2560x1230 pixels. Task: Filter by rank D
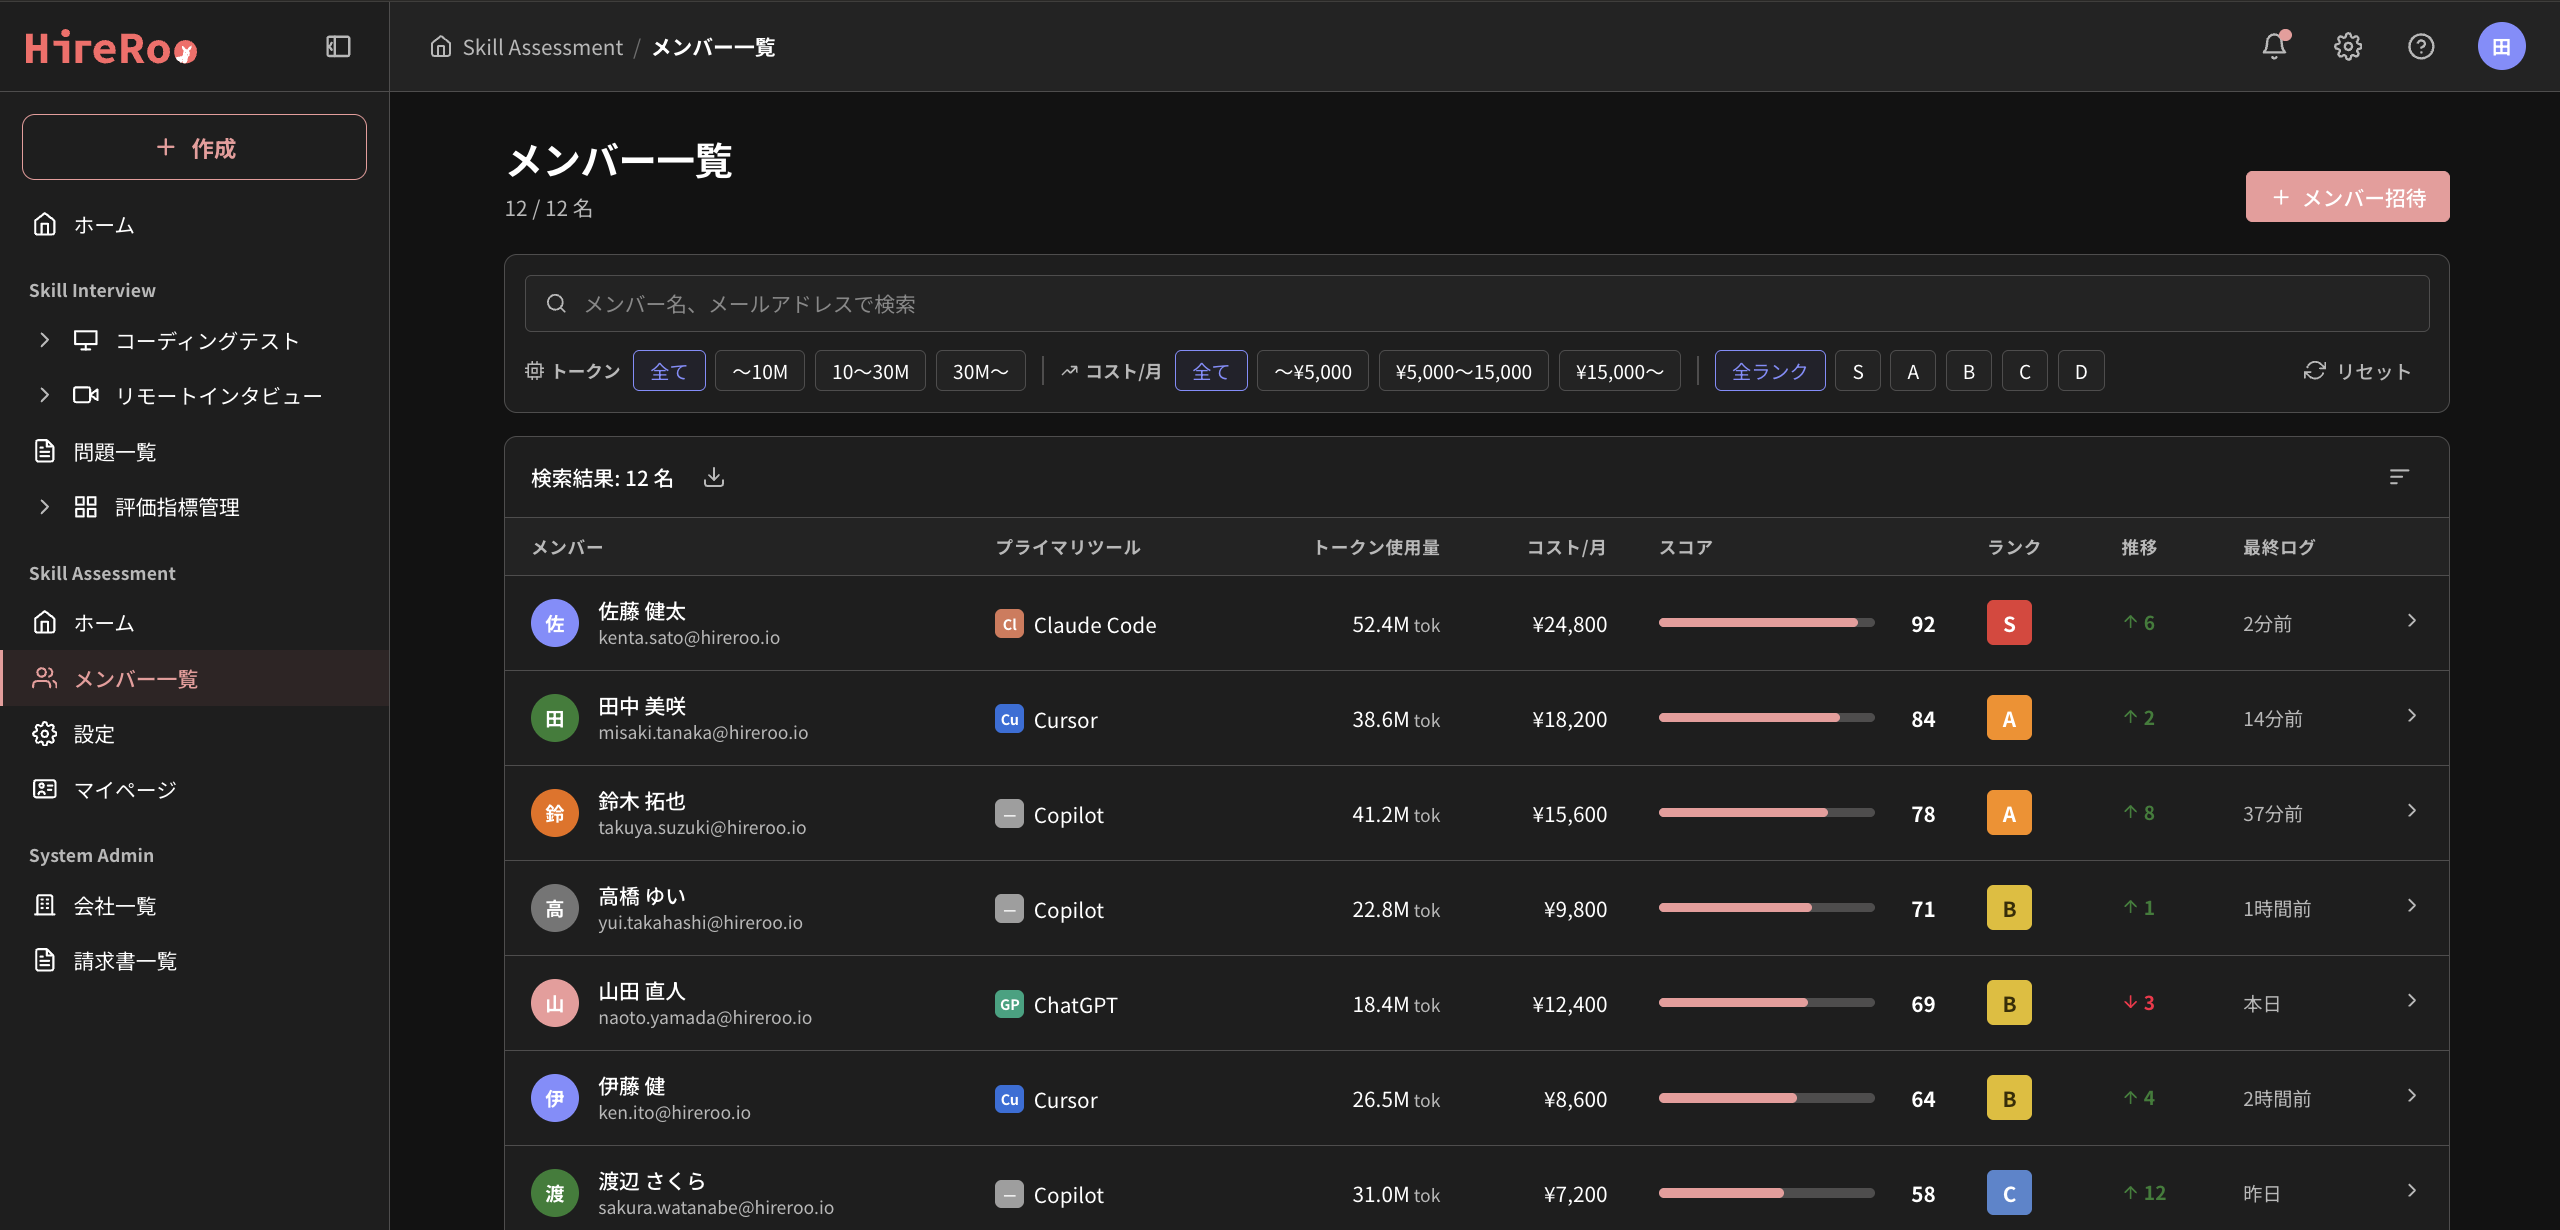click(2081, 371)
